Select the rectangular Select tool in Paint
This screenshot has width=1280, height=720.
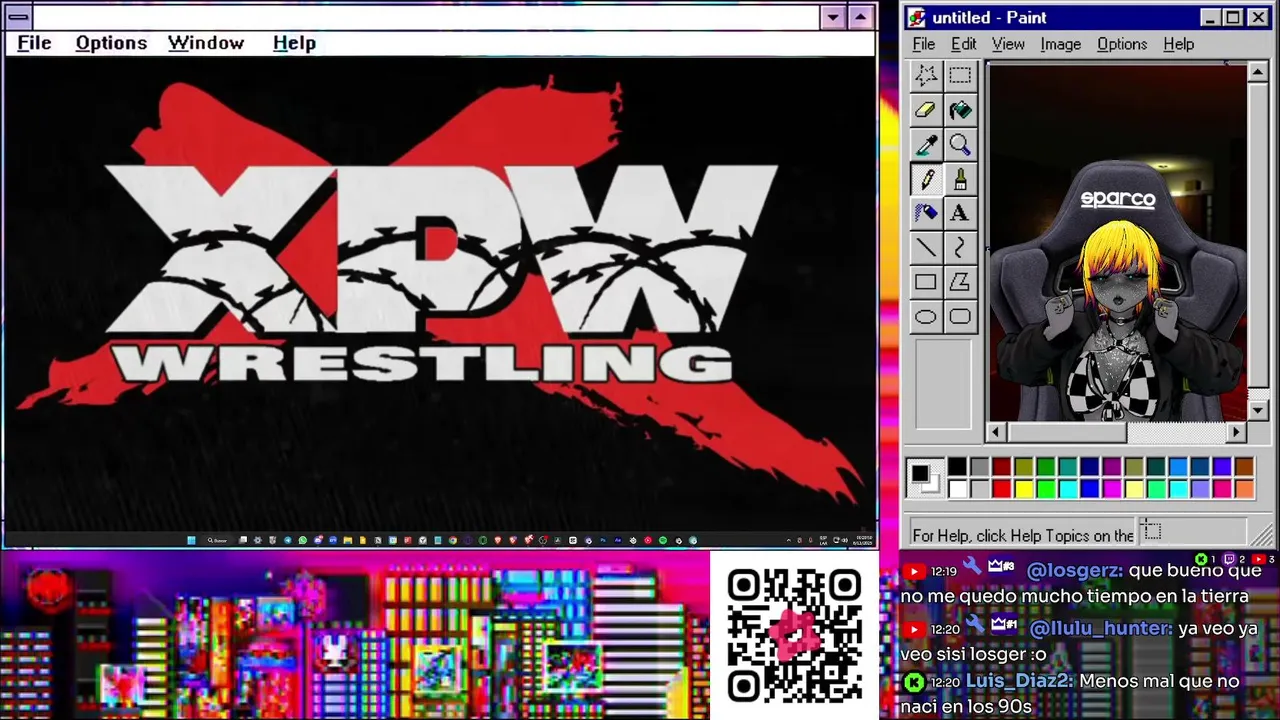click(x=960, y=76)
